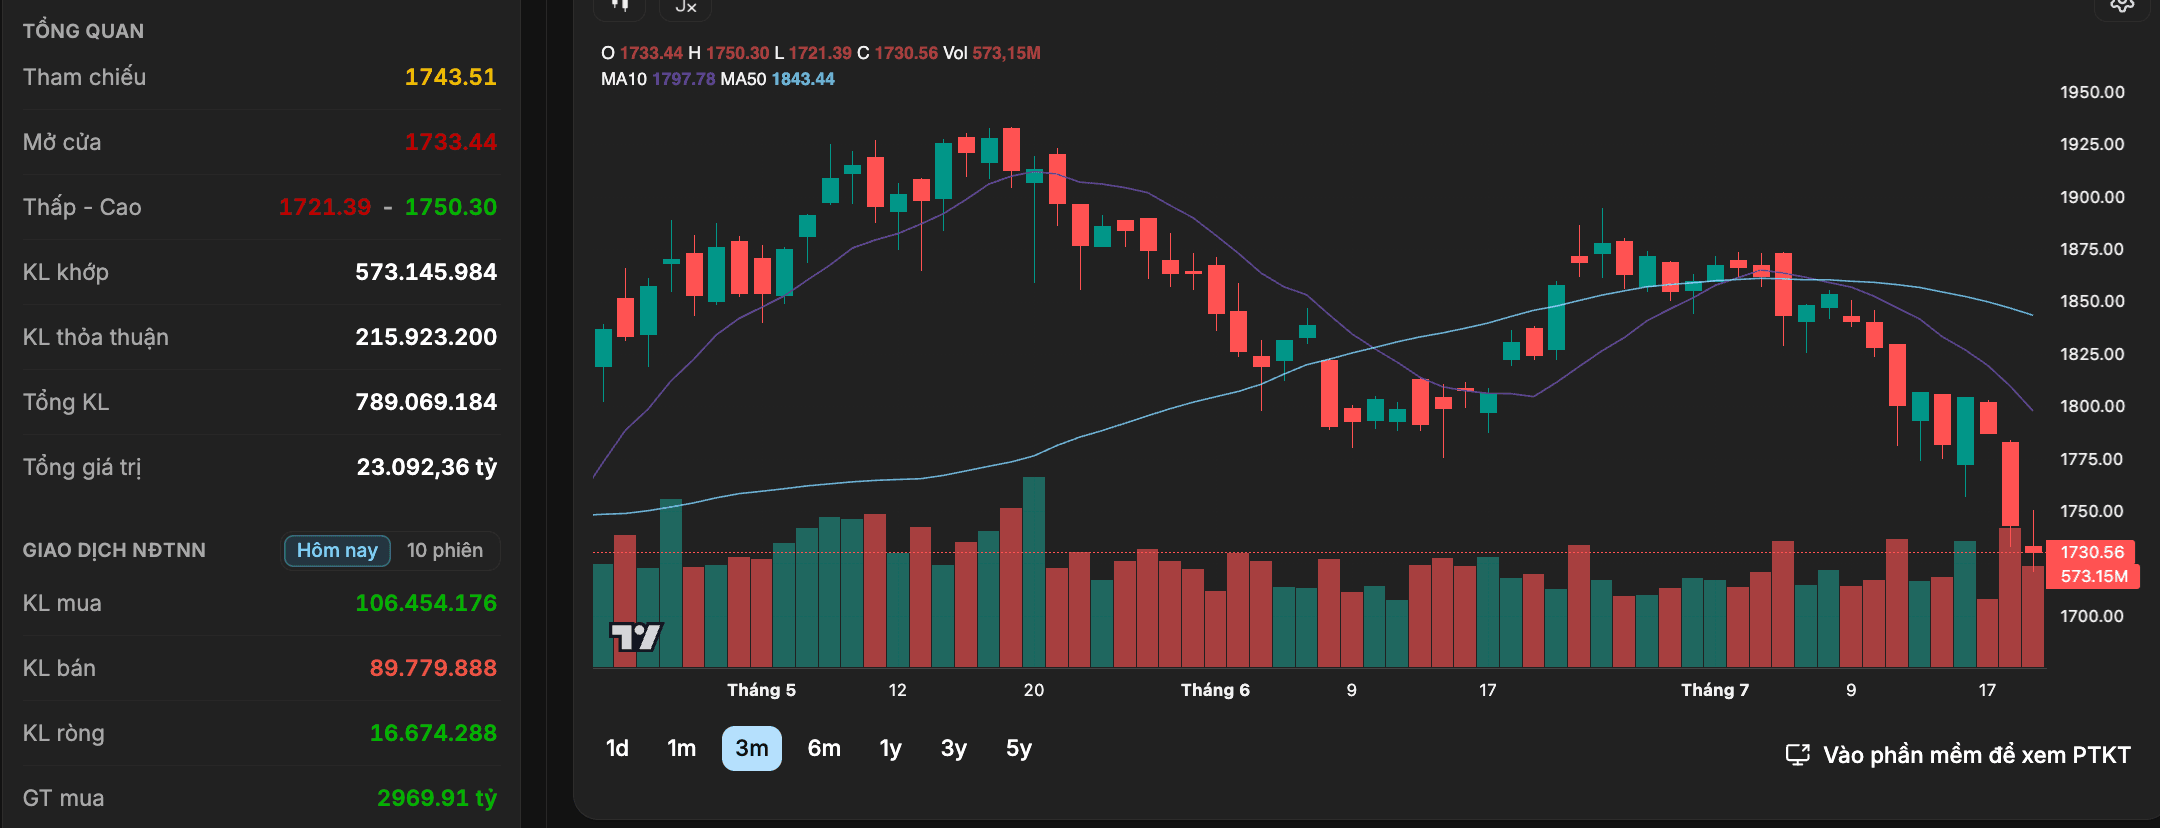Set chart range to 1d
Image resolution: width=2160 pixels, height=828 pixels.
point(617,748)
